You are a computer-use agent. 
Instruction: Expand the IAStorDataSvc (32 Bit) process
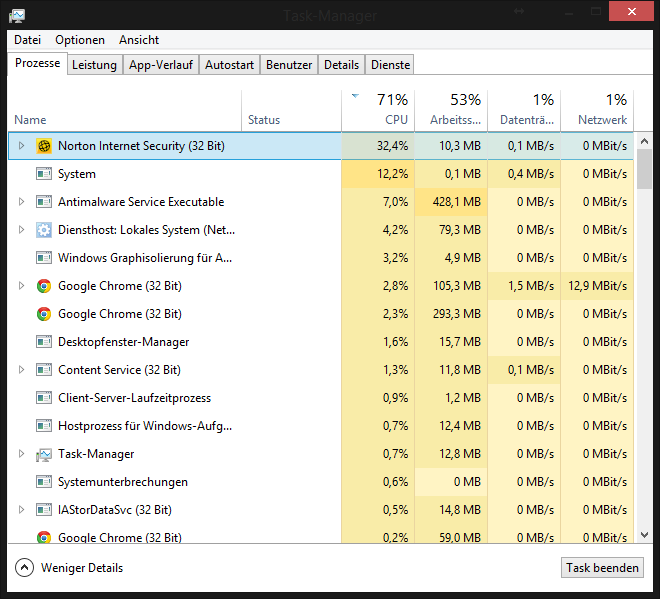tap(21, 510)
